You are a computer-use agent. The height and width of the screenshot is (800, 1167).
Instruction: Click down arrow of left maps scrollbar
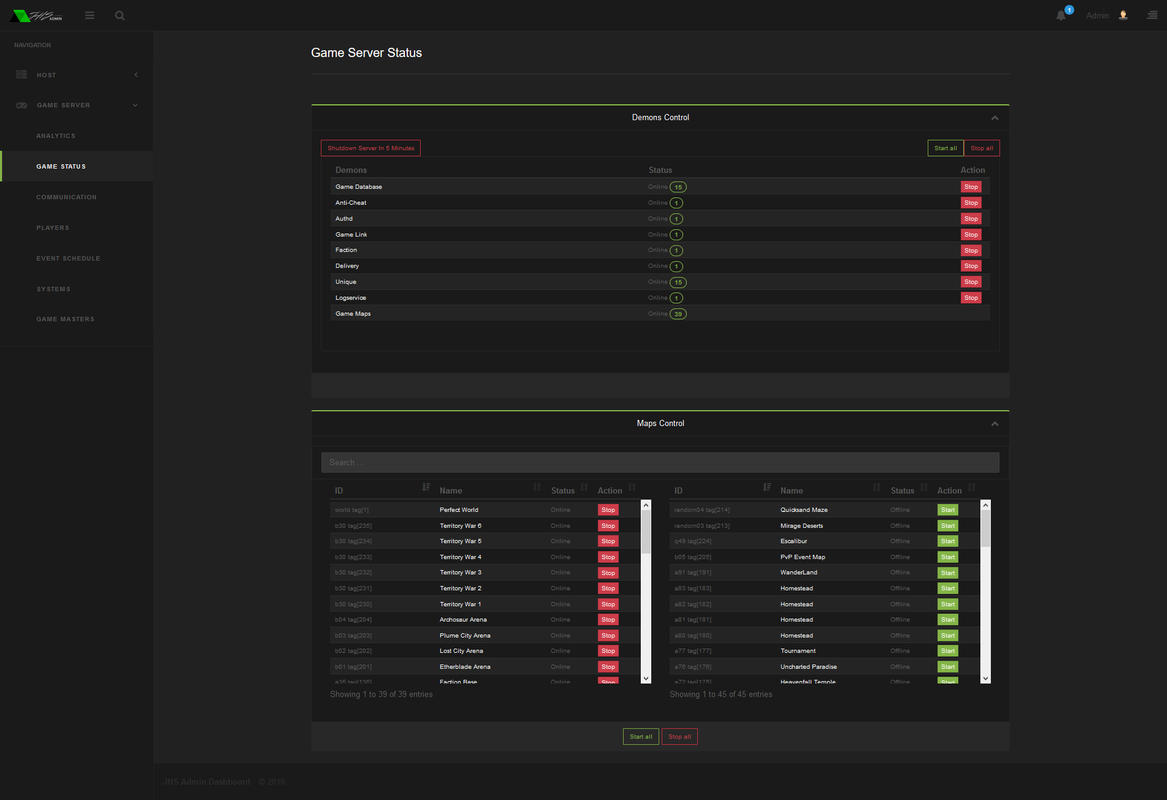pos(646,678)
